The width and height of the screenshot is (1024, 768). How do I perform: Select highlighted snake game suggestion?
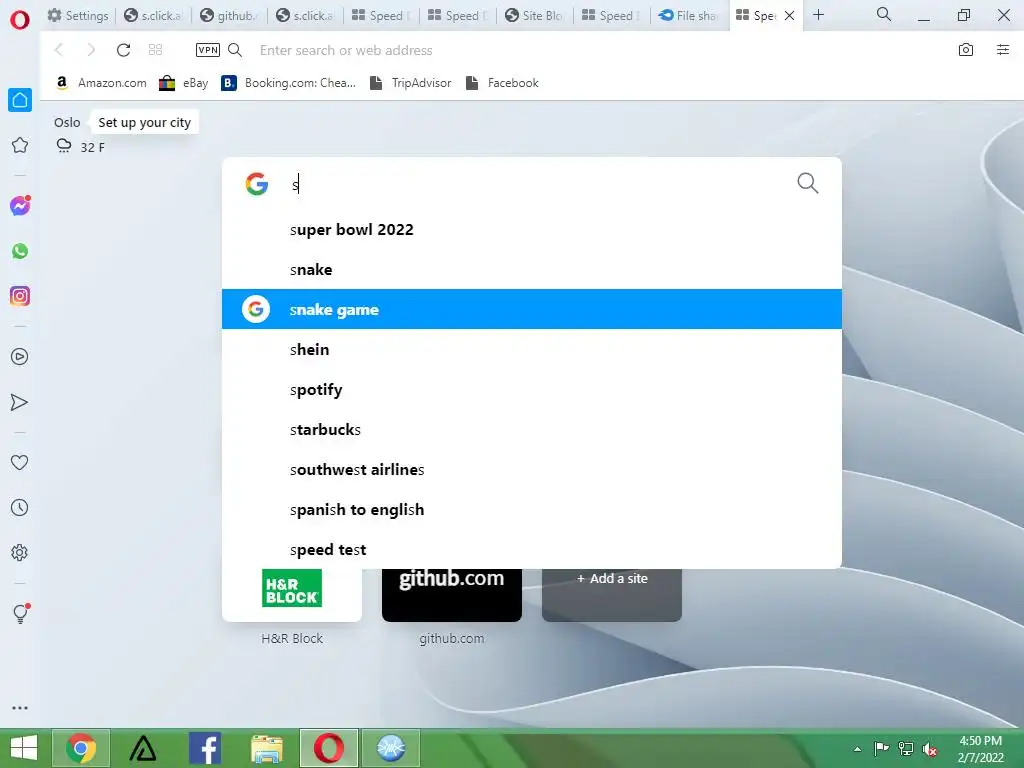point(532,309)
